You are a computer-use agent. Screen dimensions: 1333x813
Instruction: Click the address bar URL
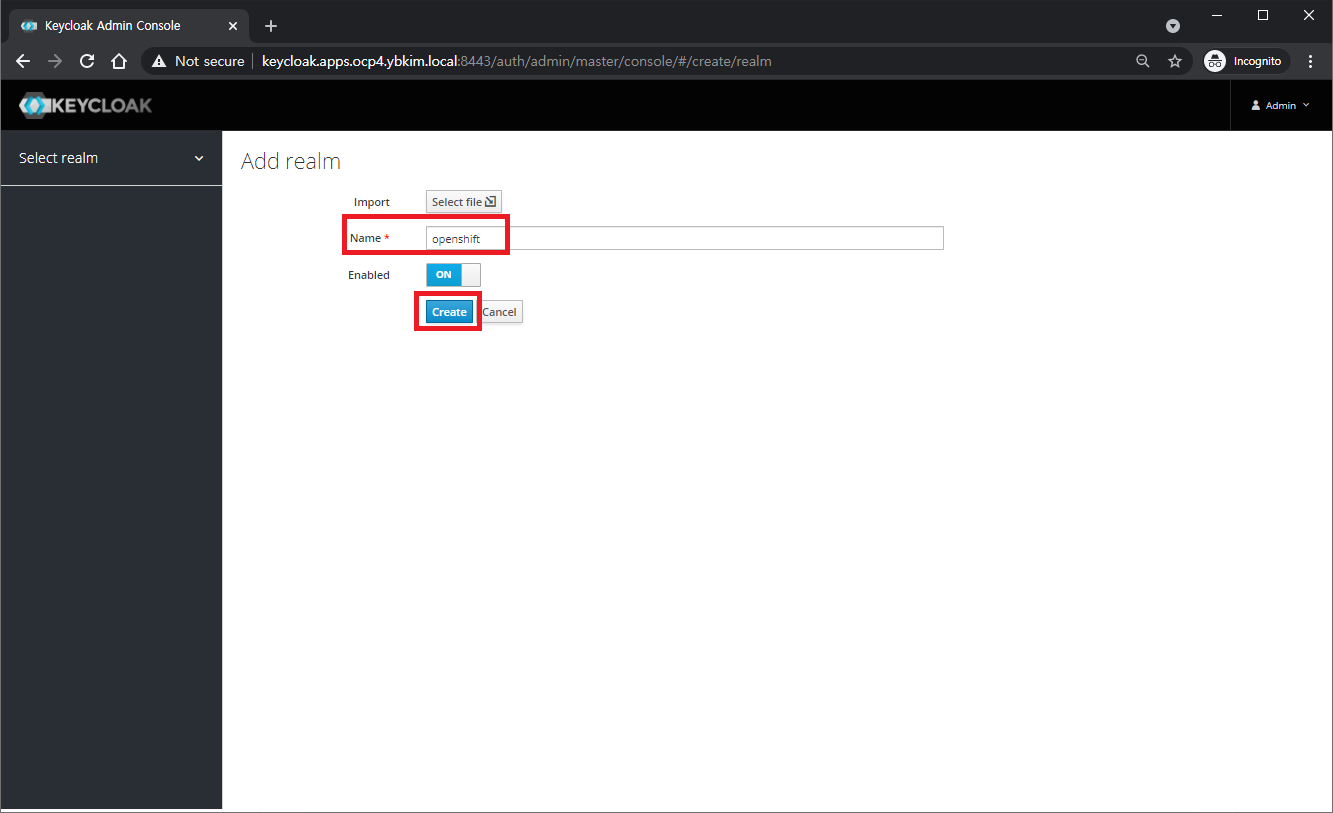516,61
